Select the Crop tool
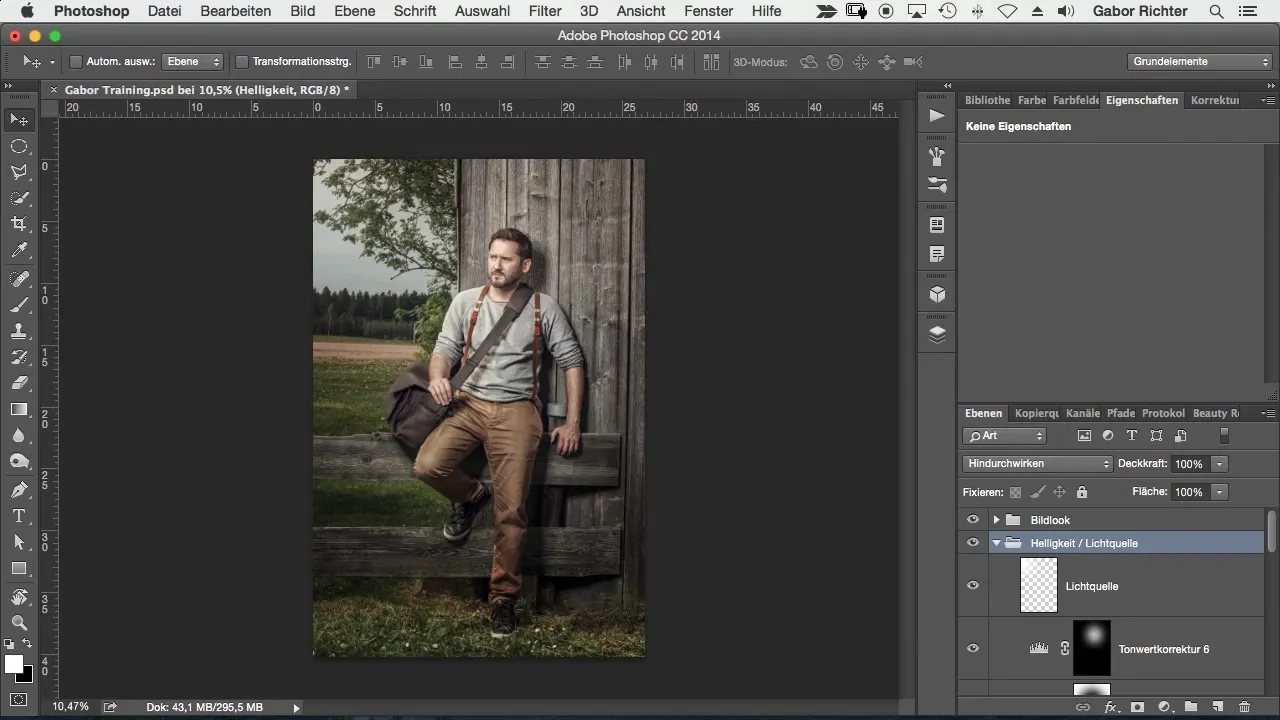Viewport: 1280px width, 720px height. pyautogui.click(x=19, y=224)
